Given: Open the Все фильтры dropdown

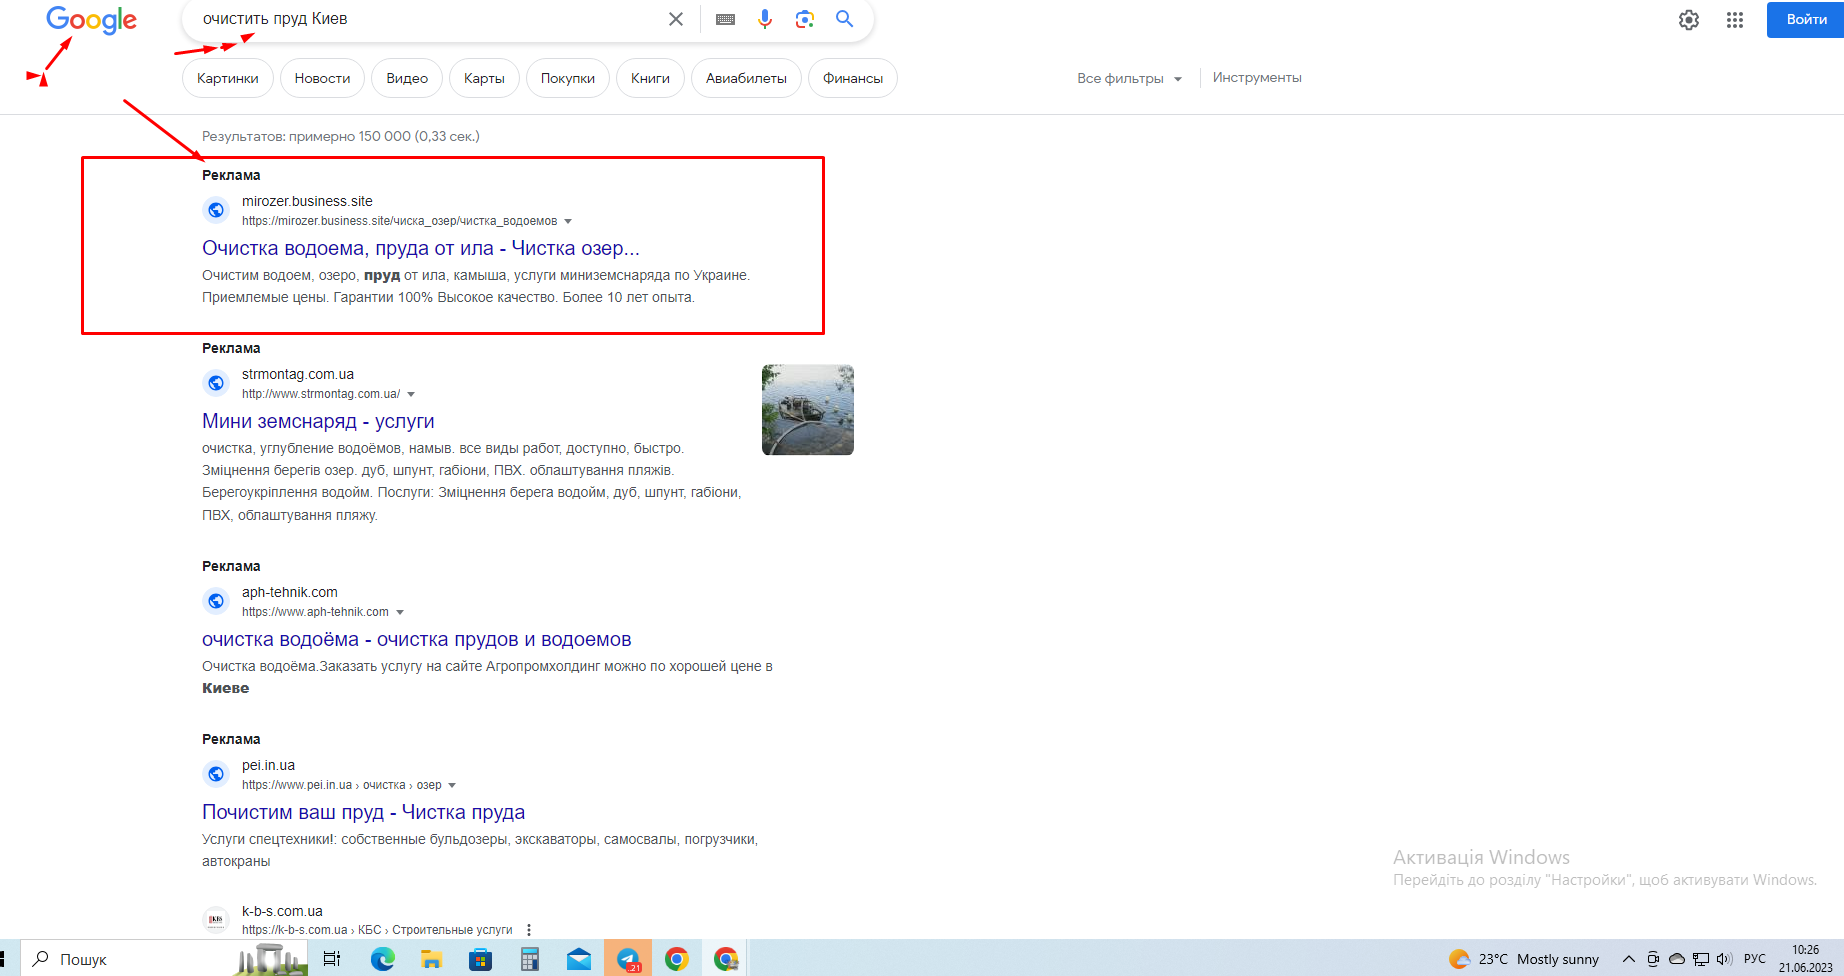Looking at the screenshot, I should (1129, 78).
